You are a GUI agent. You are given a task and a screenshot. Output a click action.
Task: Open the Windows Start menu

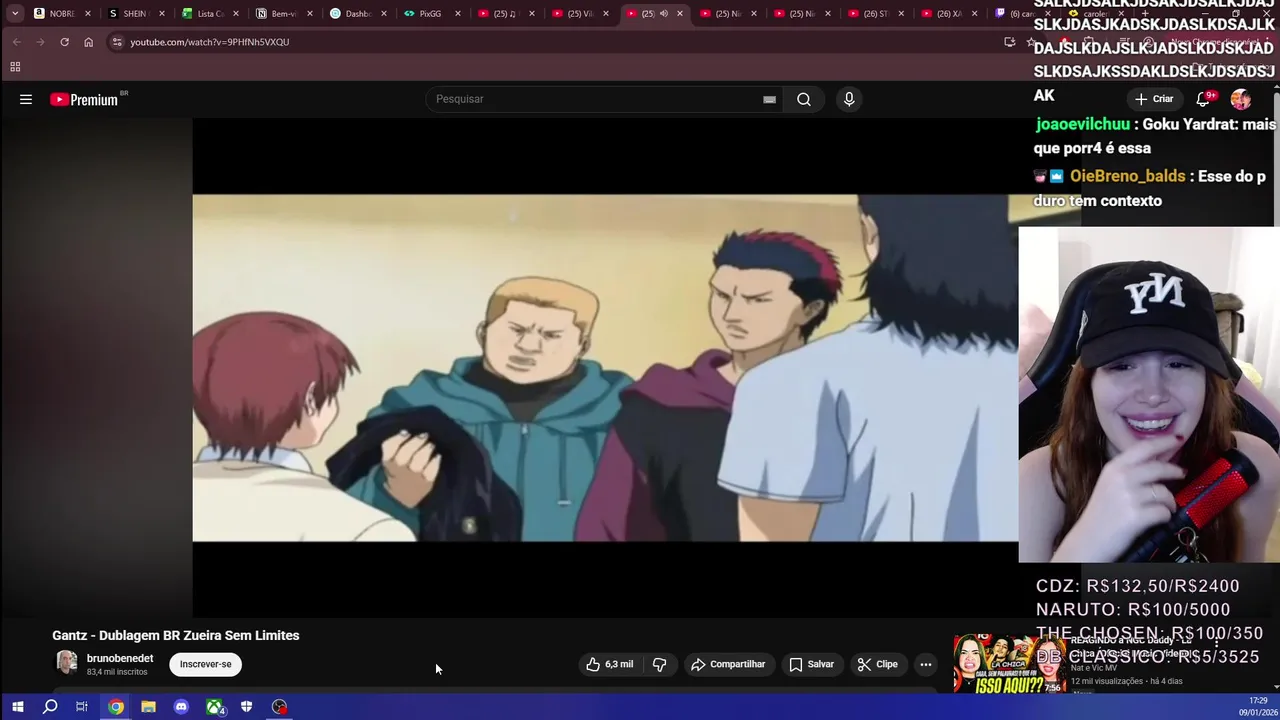click(x=17, y=707)
